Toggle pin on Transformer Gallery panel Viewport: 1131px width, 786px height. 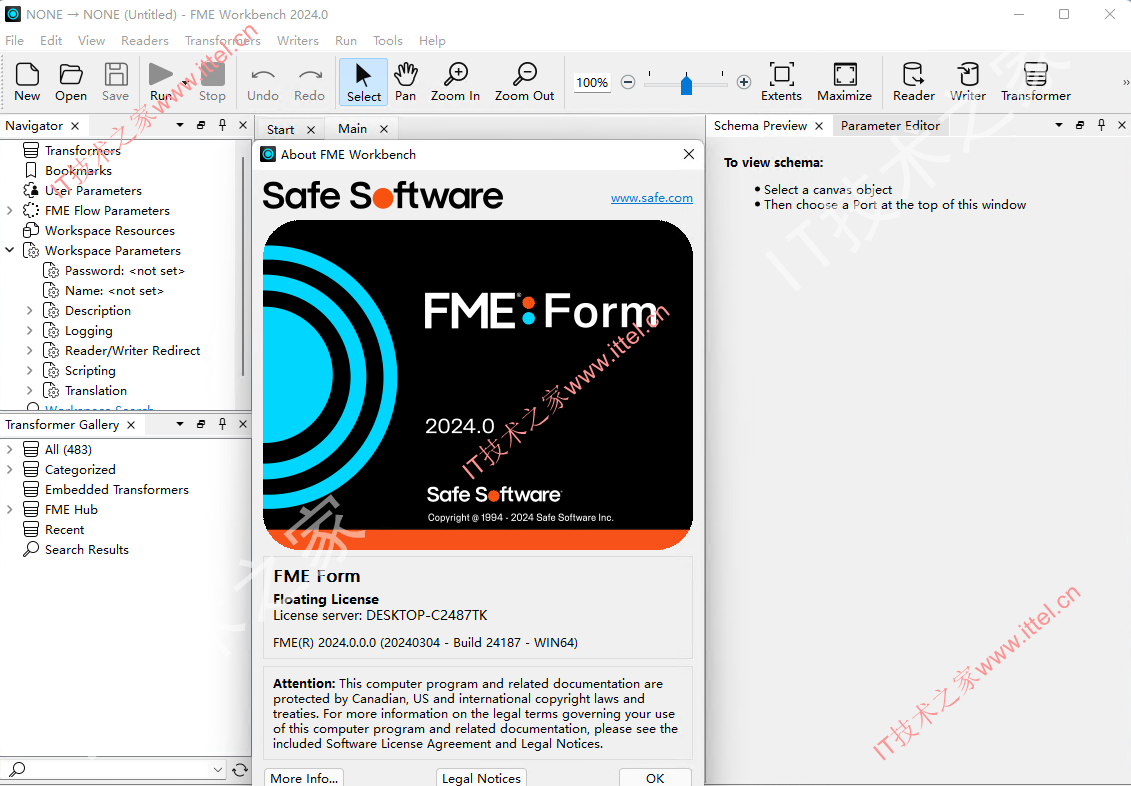pos(222,424)
